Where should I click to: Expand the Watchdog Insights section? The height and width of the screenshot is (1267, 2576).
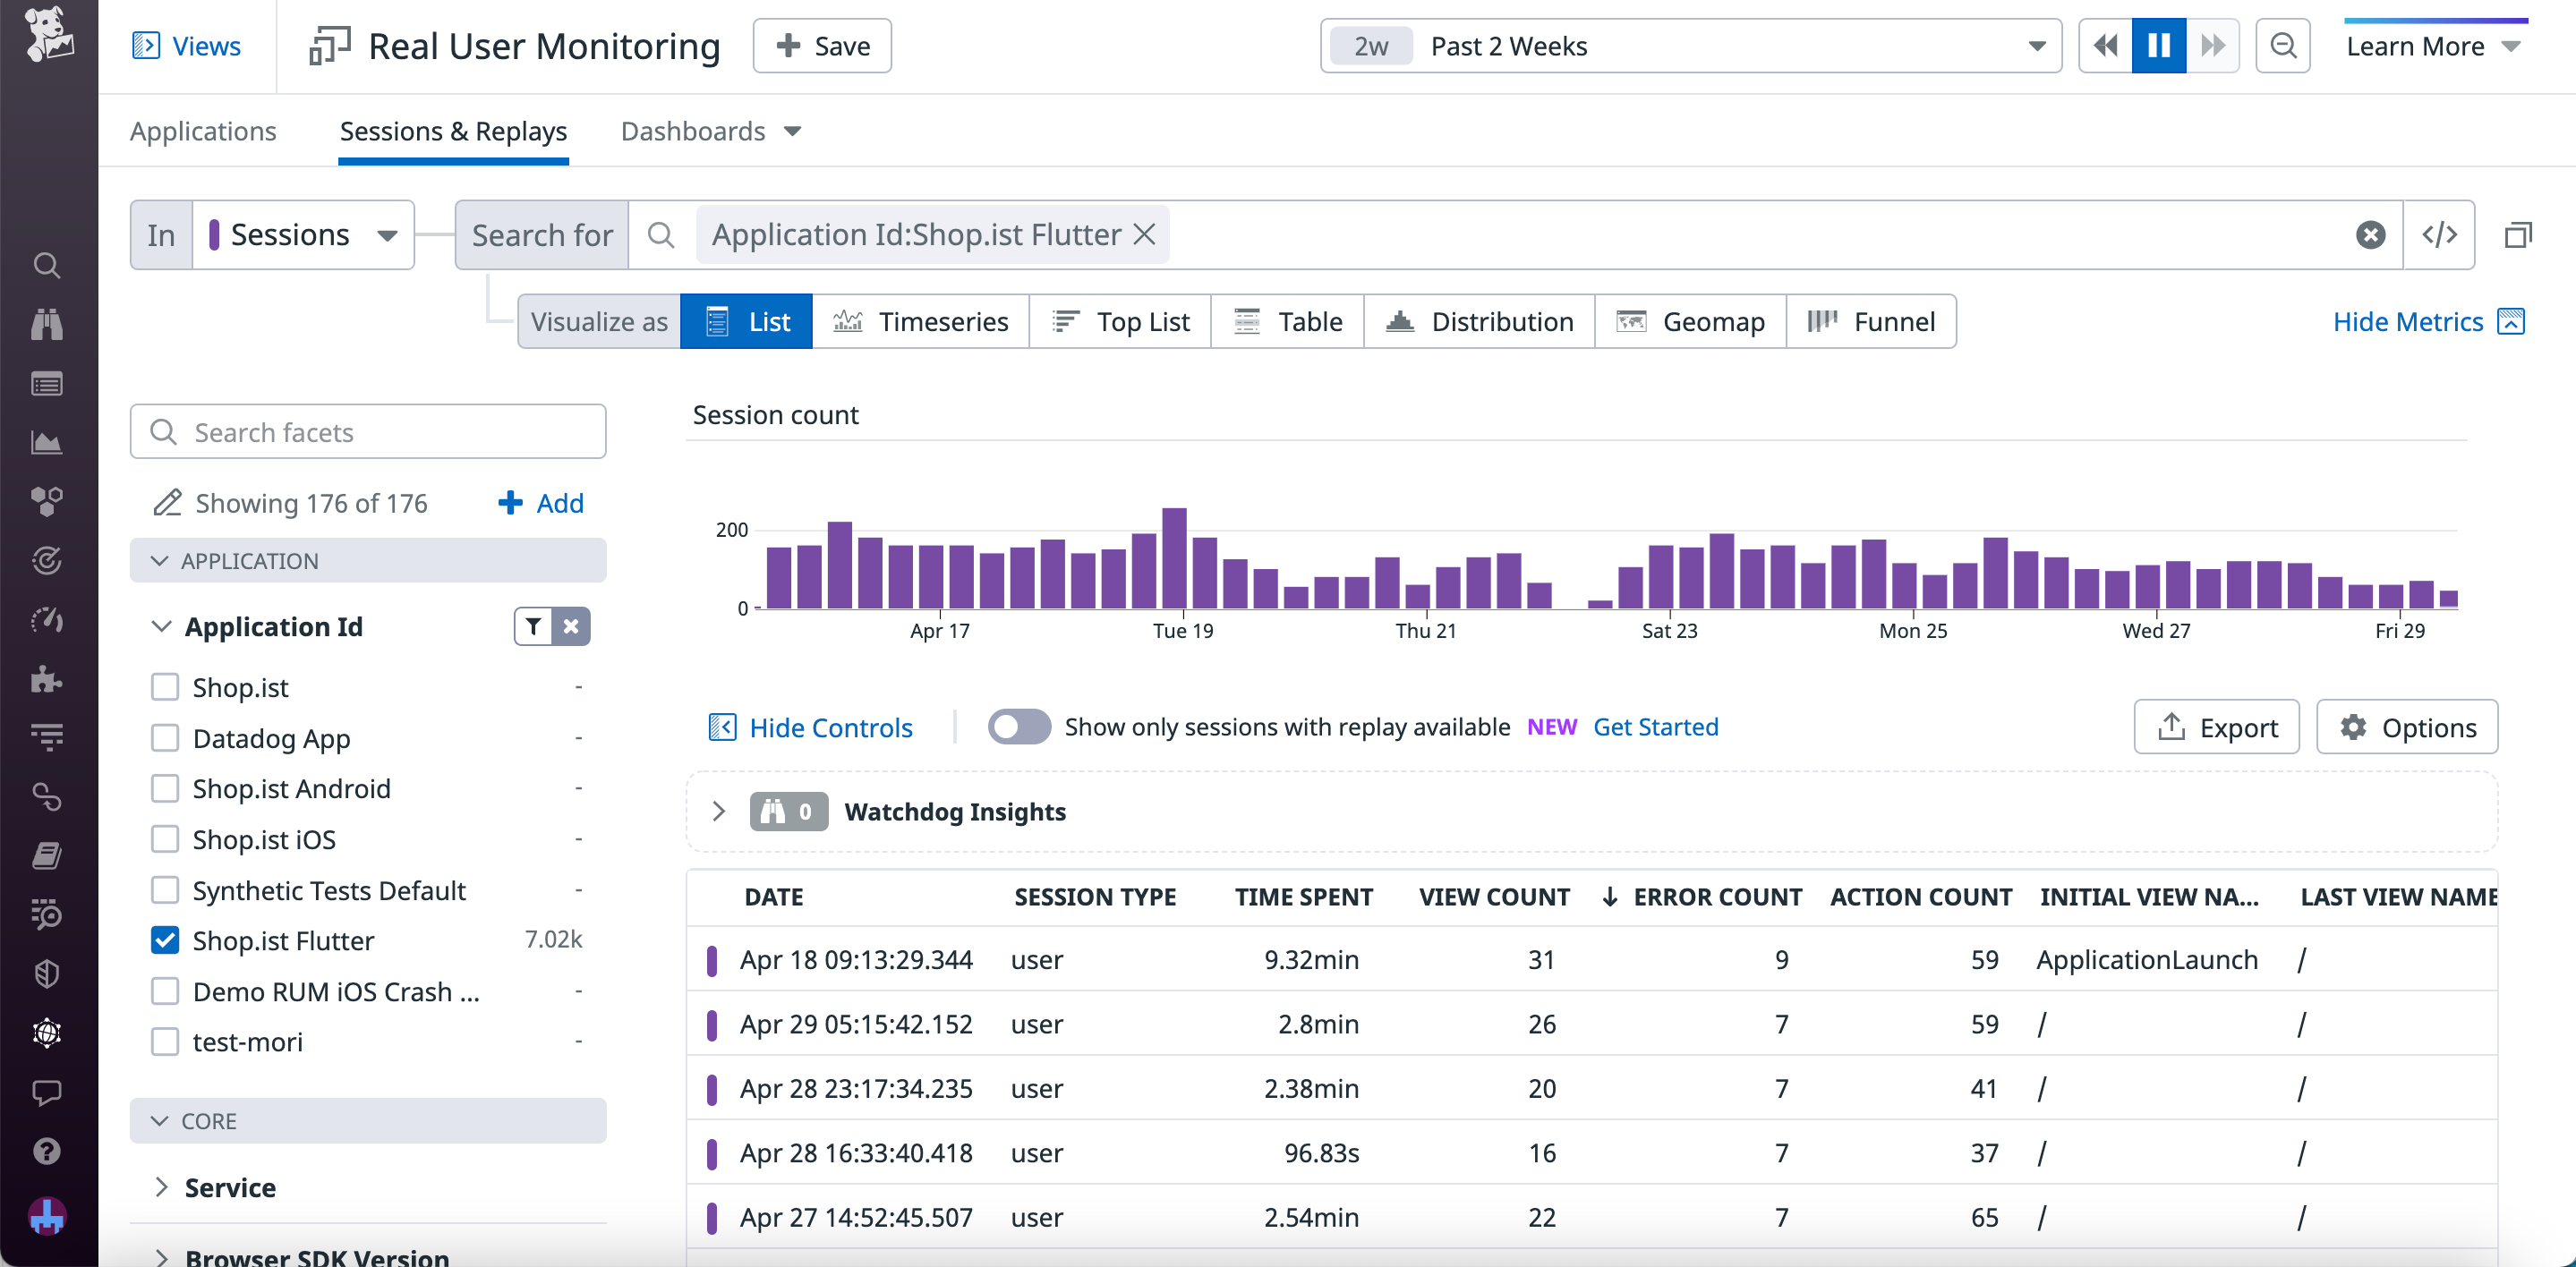tap(718, 811)
